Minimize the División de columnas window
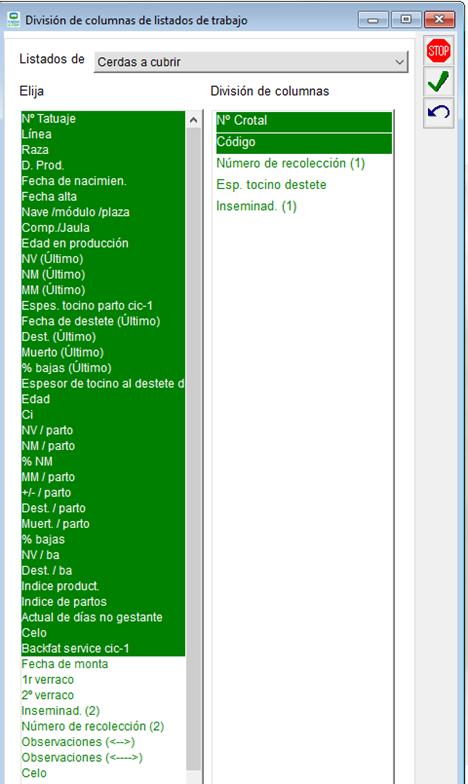Image resolution: width=468 pixels, height=784 pixels. coord(373,20)
